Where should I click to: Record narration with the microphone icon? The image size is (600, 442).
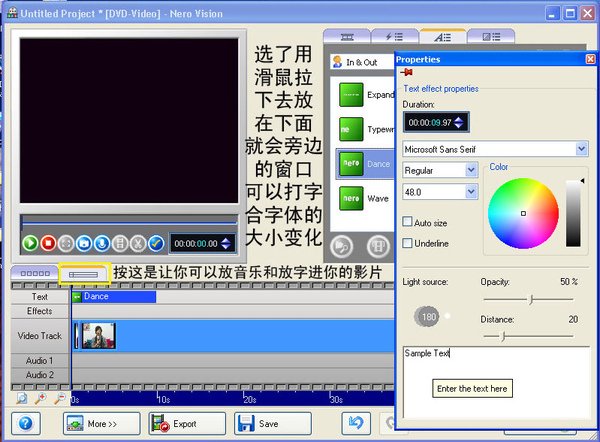(102, 243)
